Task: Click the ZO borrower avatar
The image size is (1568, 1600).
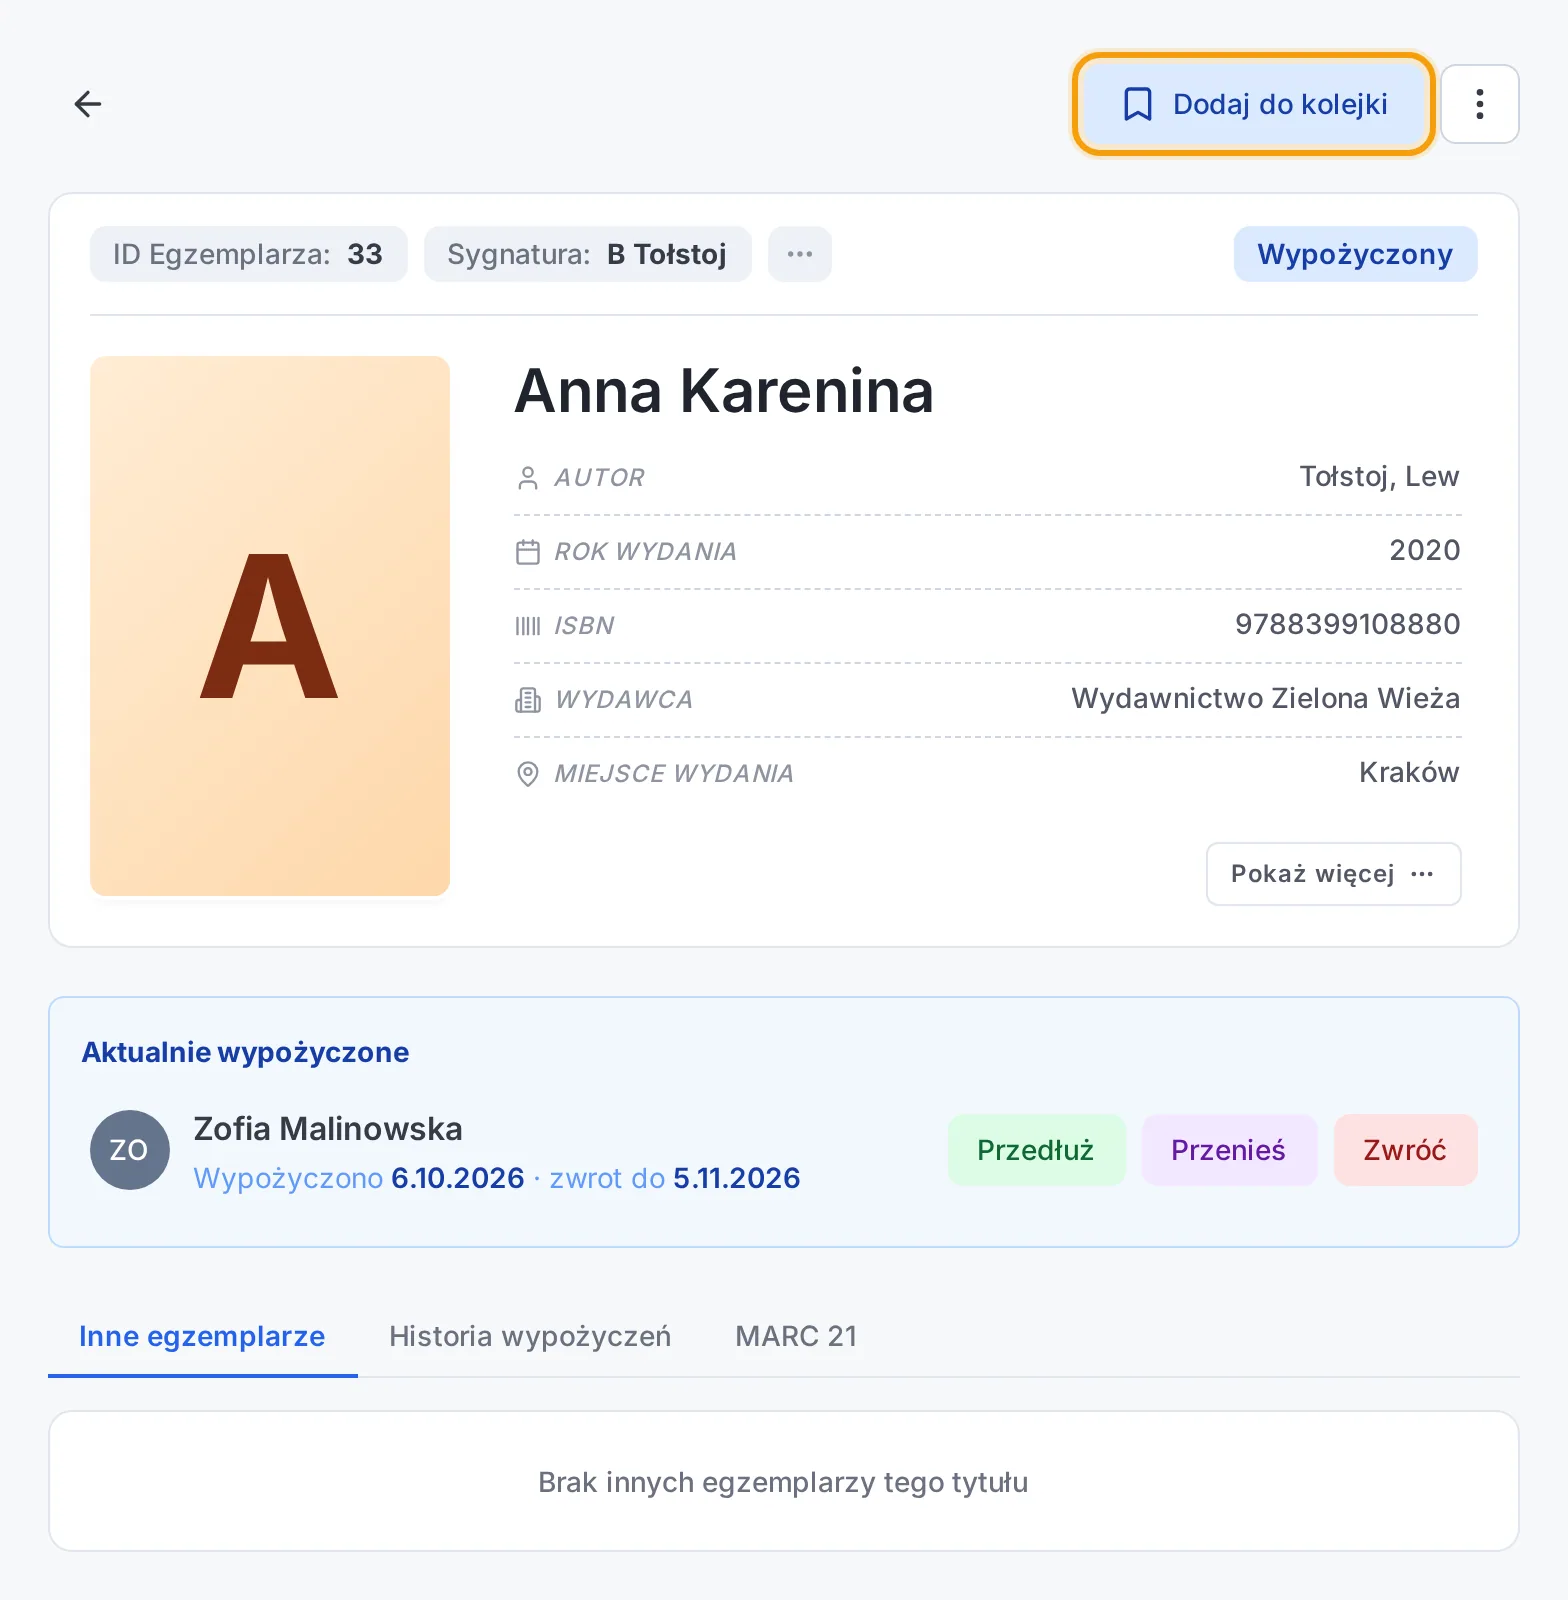Action: pyautogui.click(x=130, y=1150)
